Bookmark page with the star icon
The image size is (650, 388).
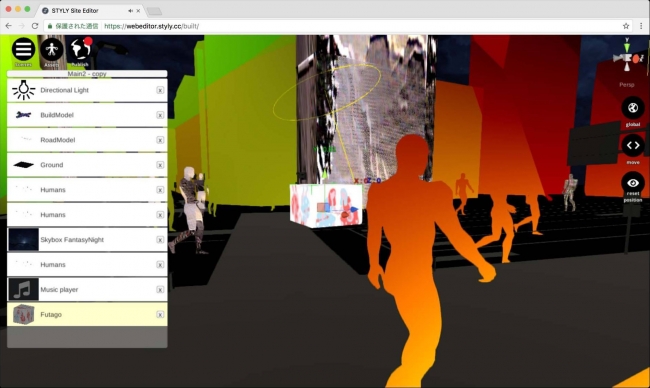tap(626, 26)
